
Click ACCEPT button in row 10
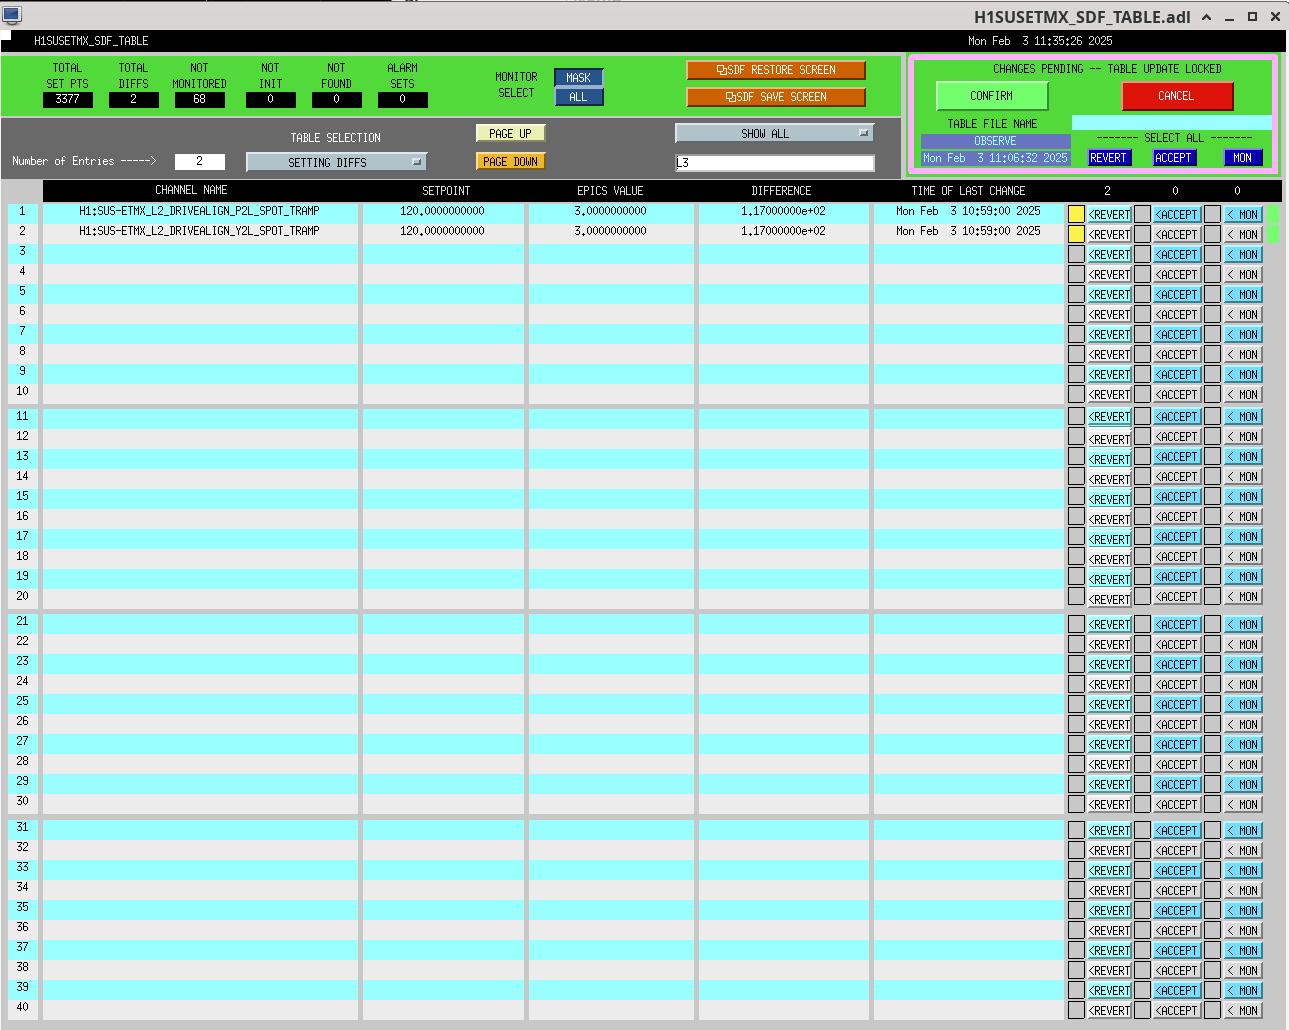click(1178, 395)
